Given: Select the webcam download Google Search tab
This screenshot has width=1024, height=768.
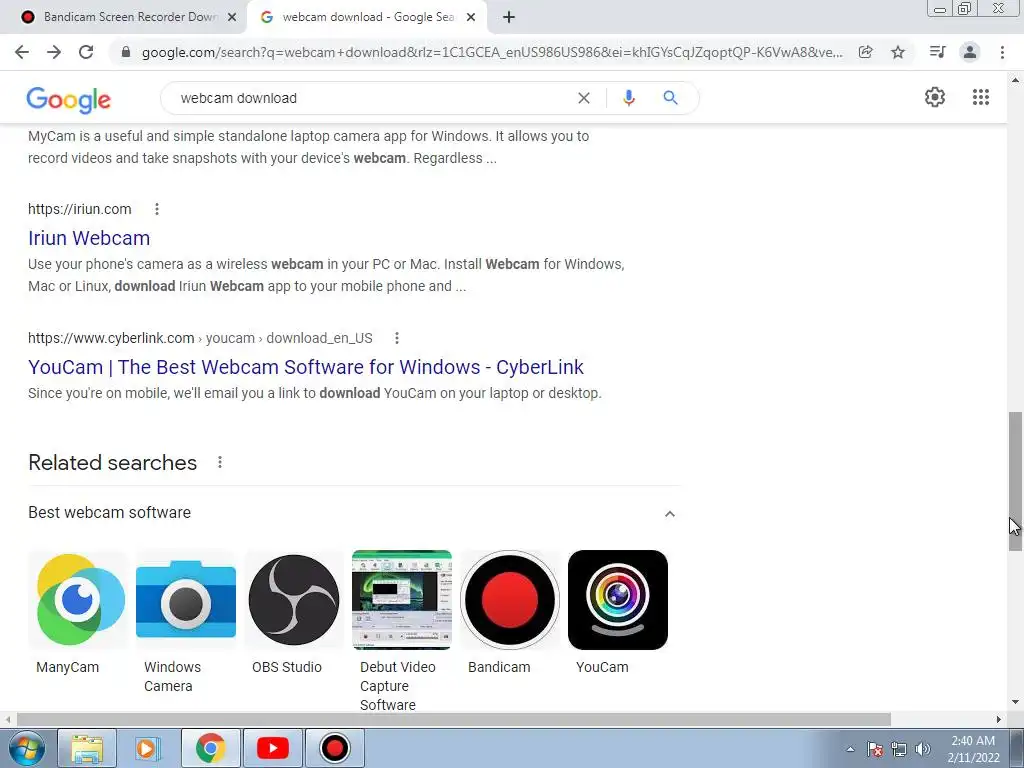Looking at the screenshot, I should point(368,18).
